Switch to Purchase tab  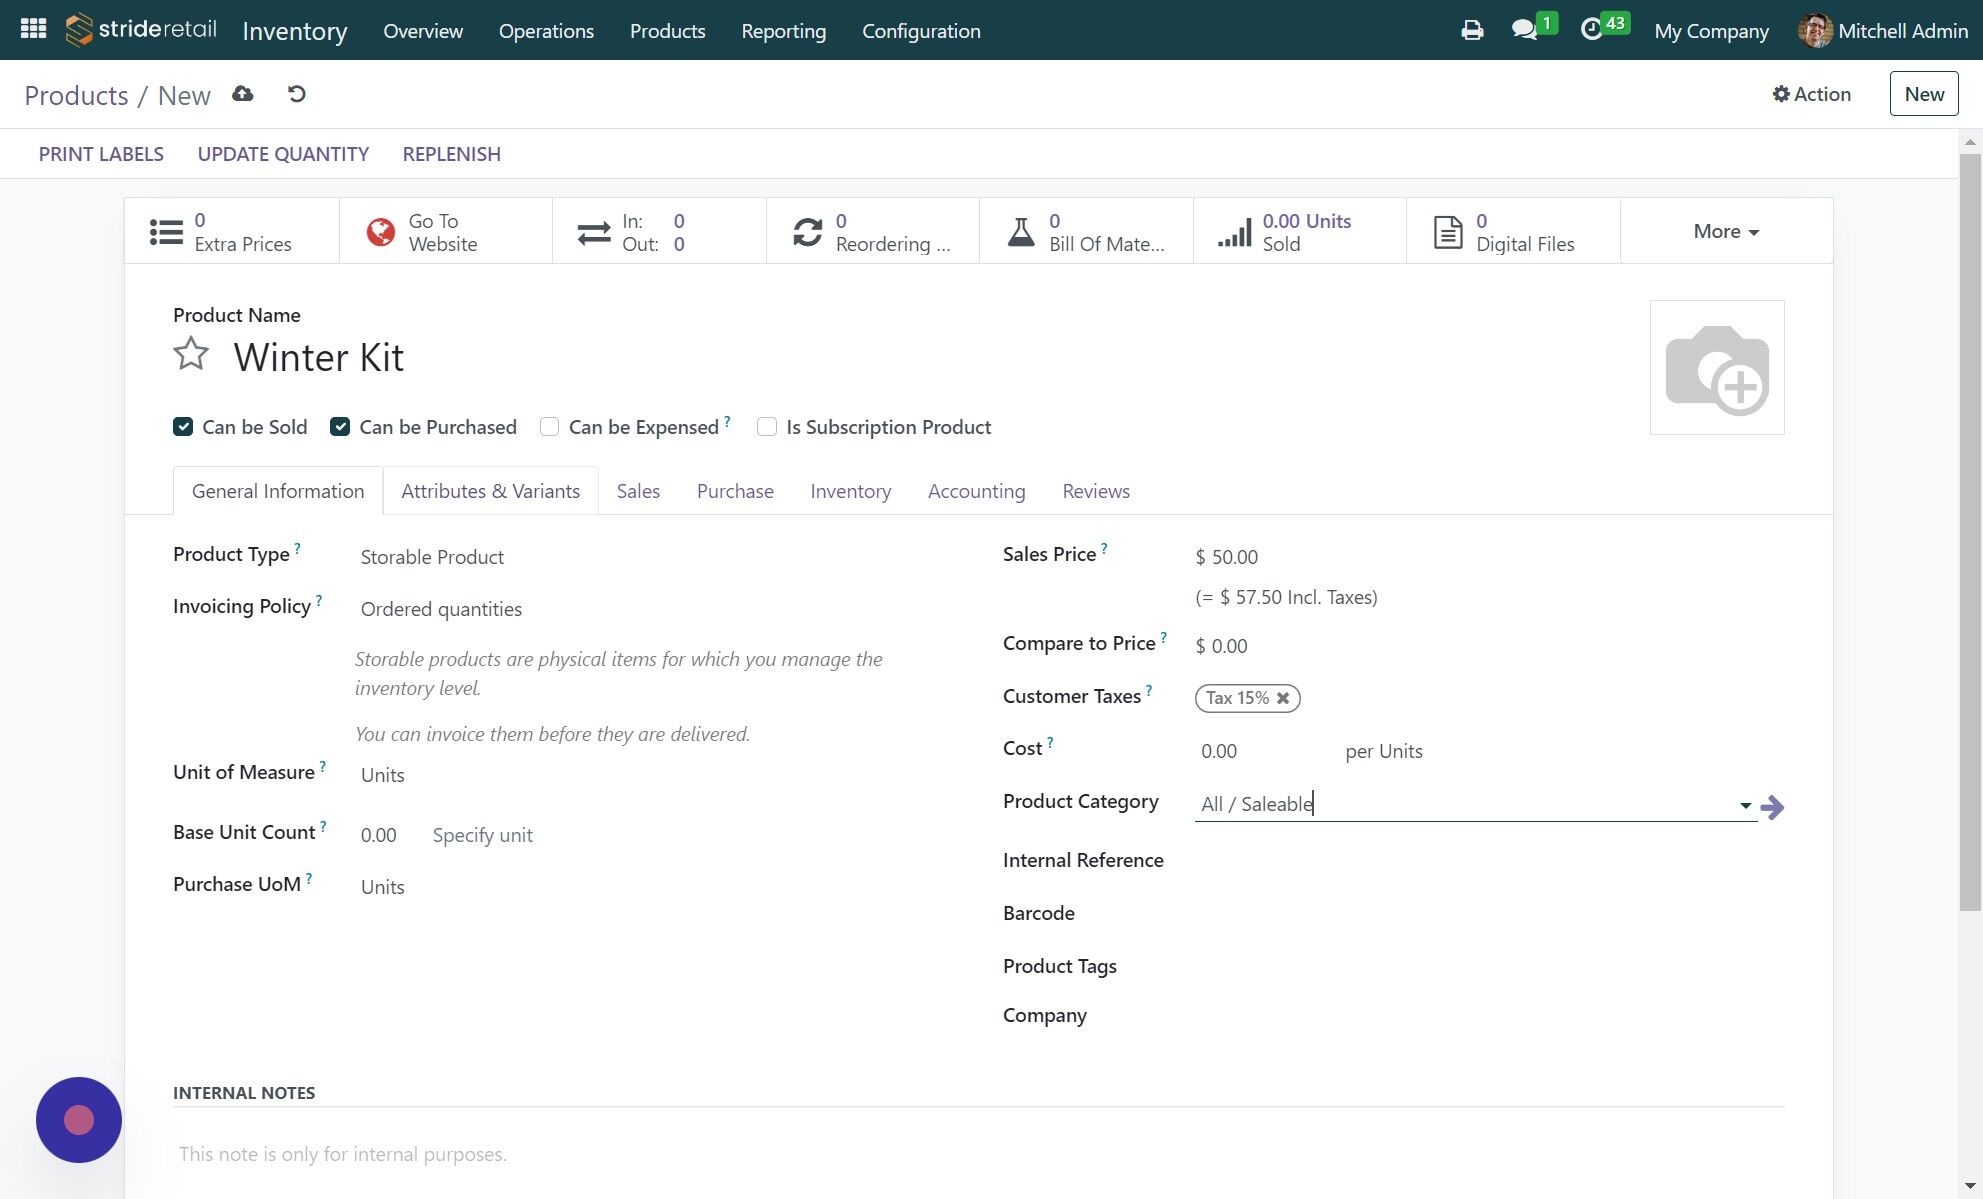(x=735, y=491)
